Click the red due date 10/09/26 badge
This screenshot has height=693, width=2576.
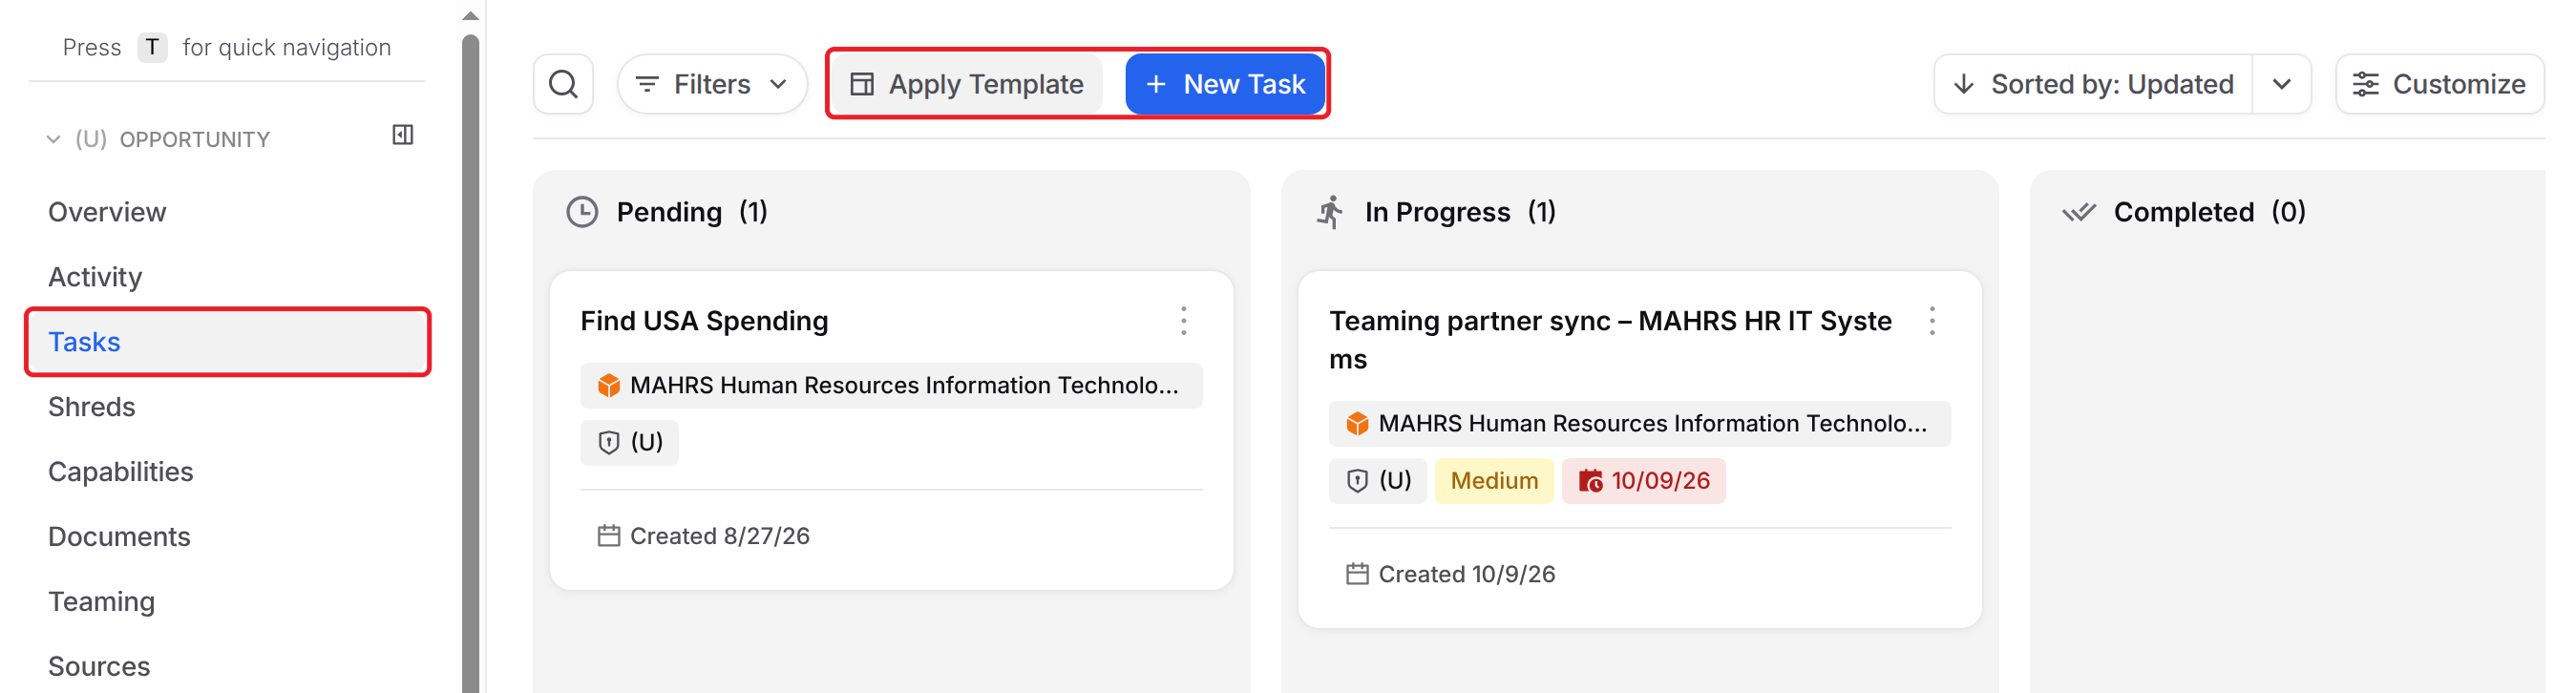(1643, 481)
